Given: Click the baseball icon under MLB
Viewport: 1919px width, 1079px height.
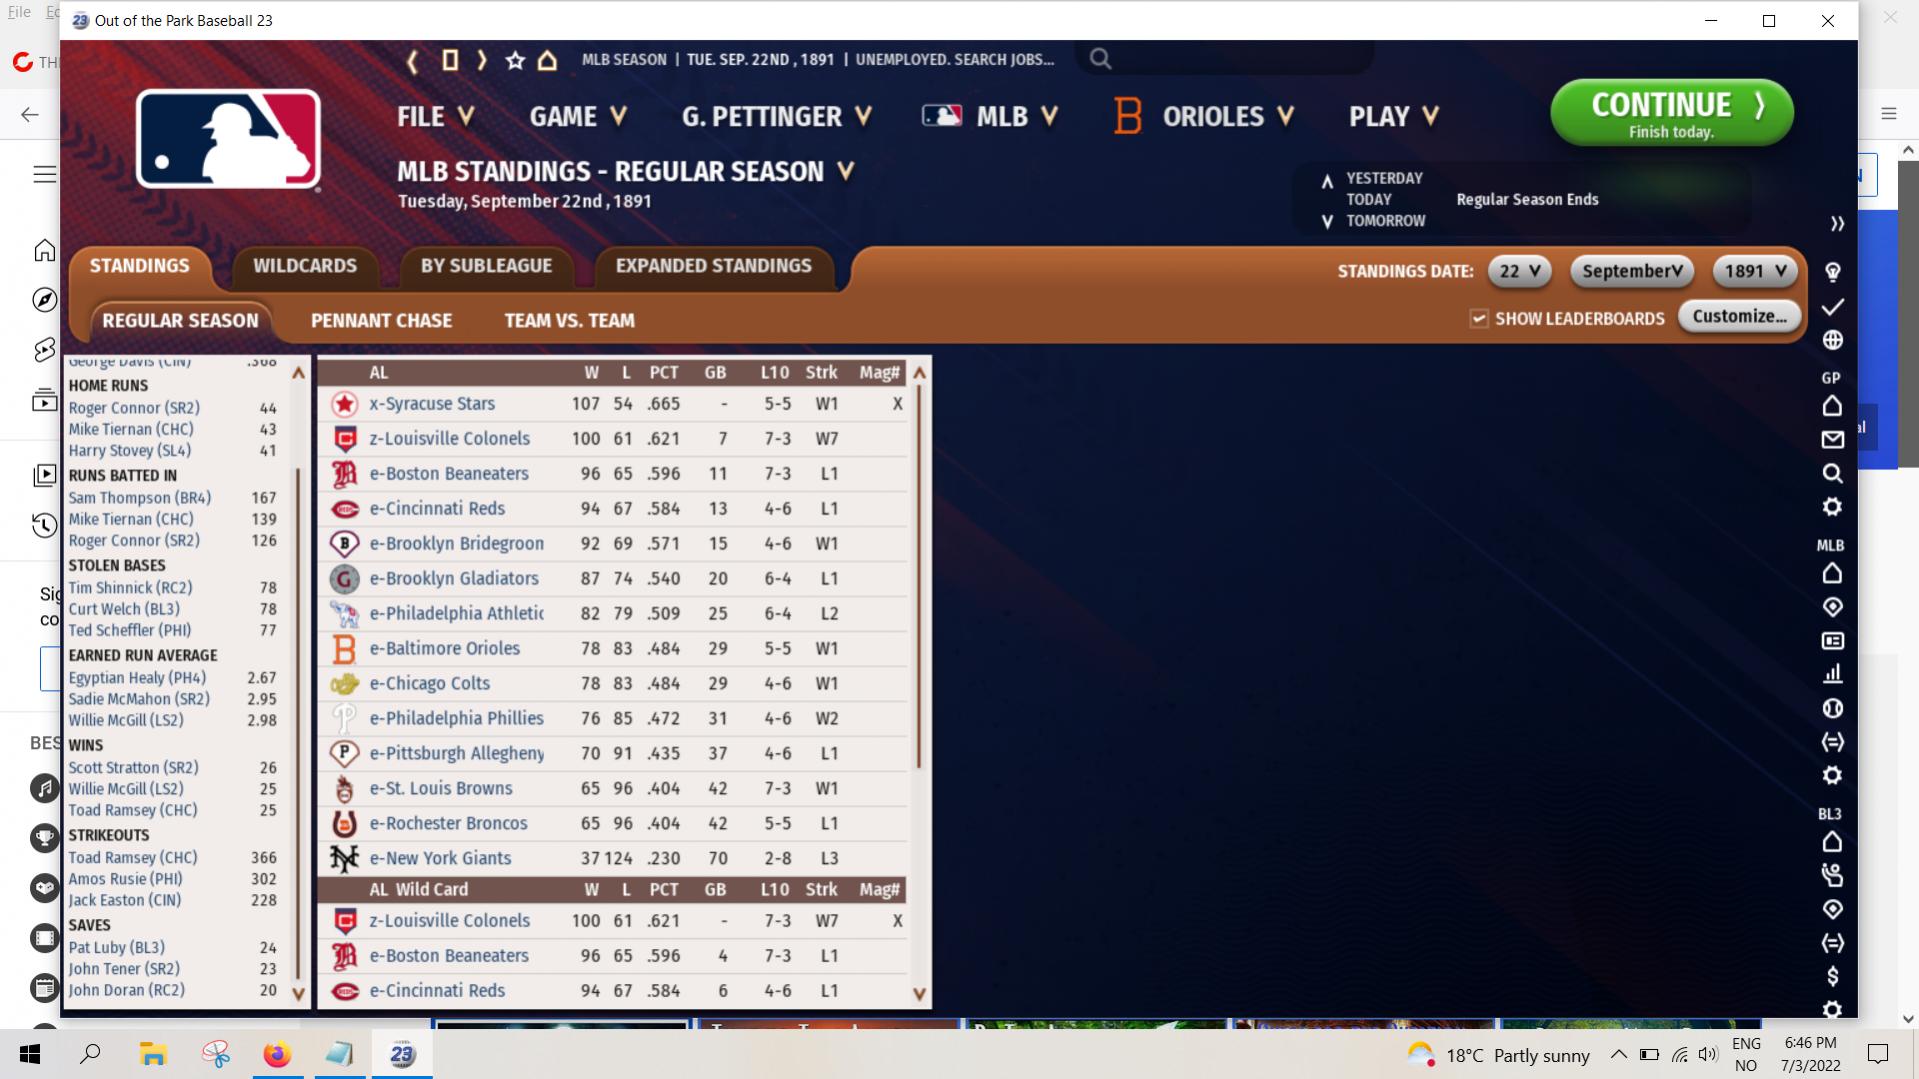Looking at the screenshot, I should pos(1832,708).
